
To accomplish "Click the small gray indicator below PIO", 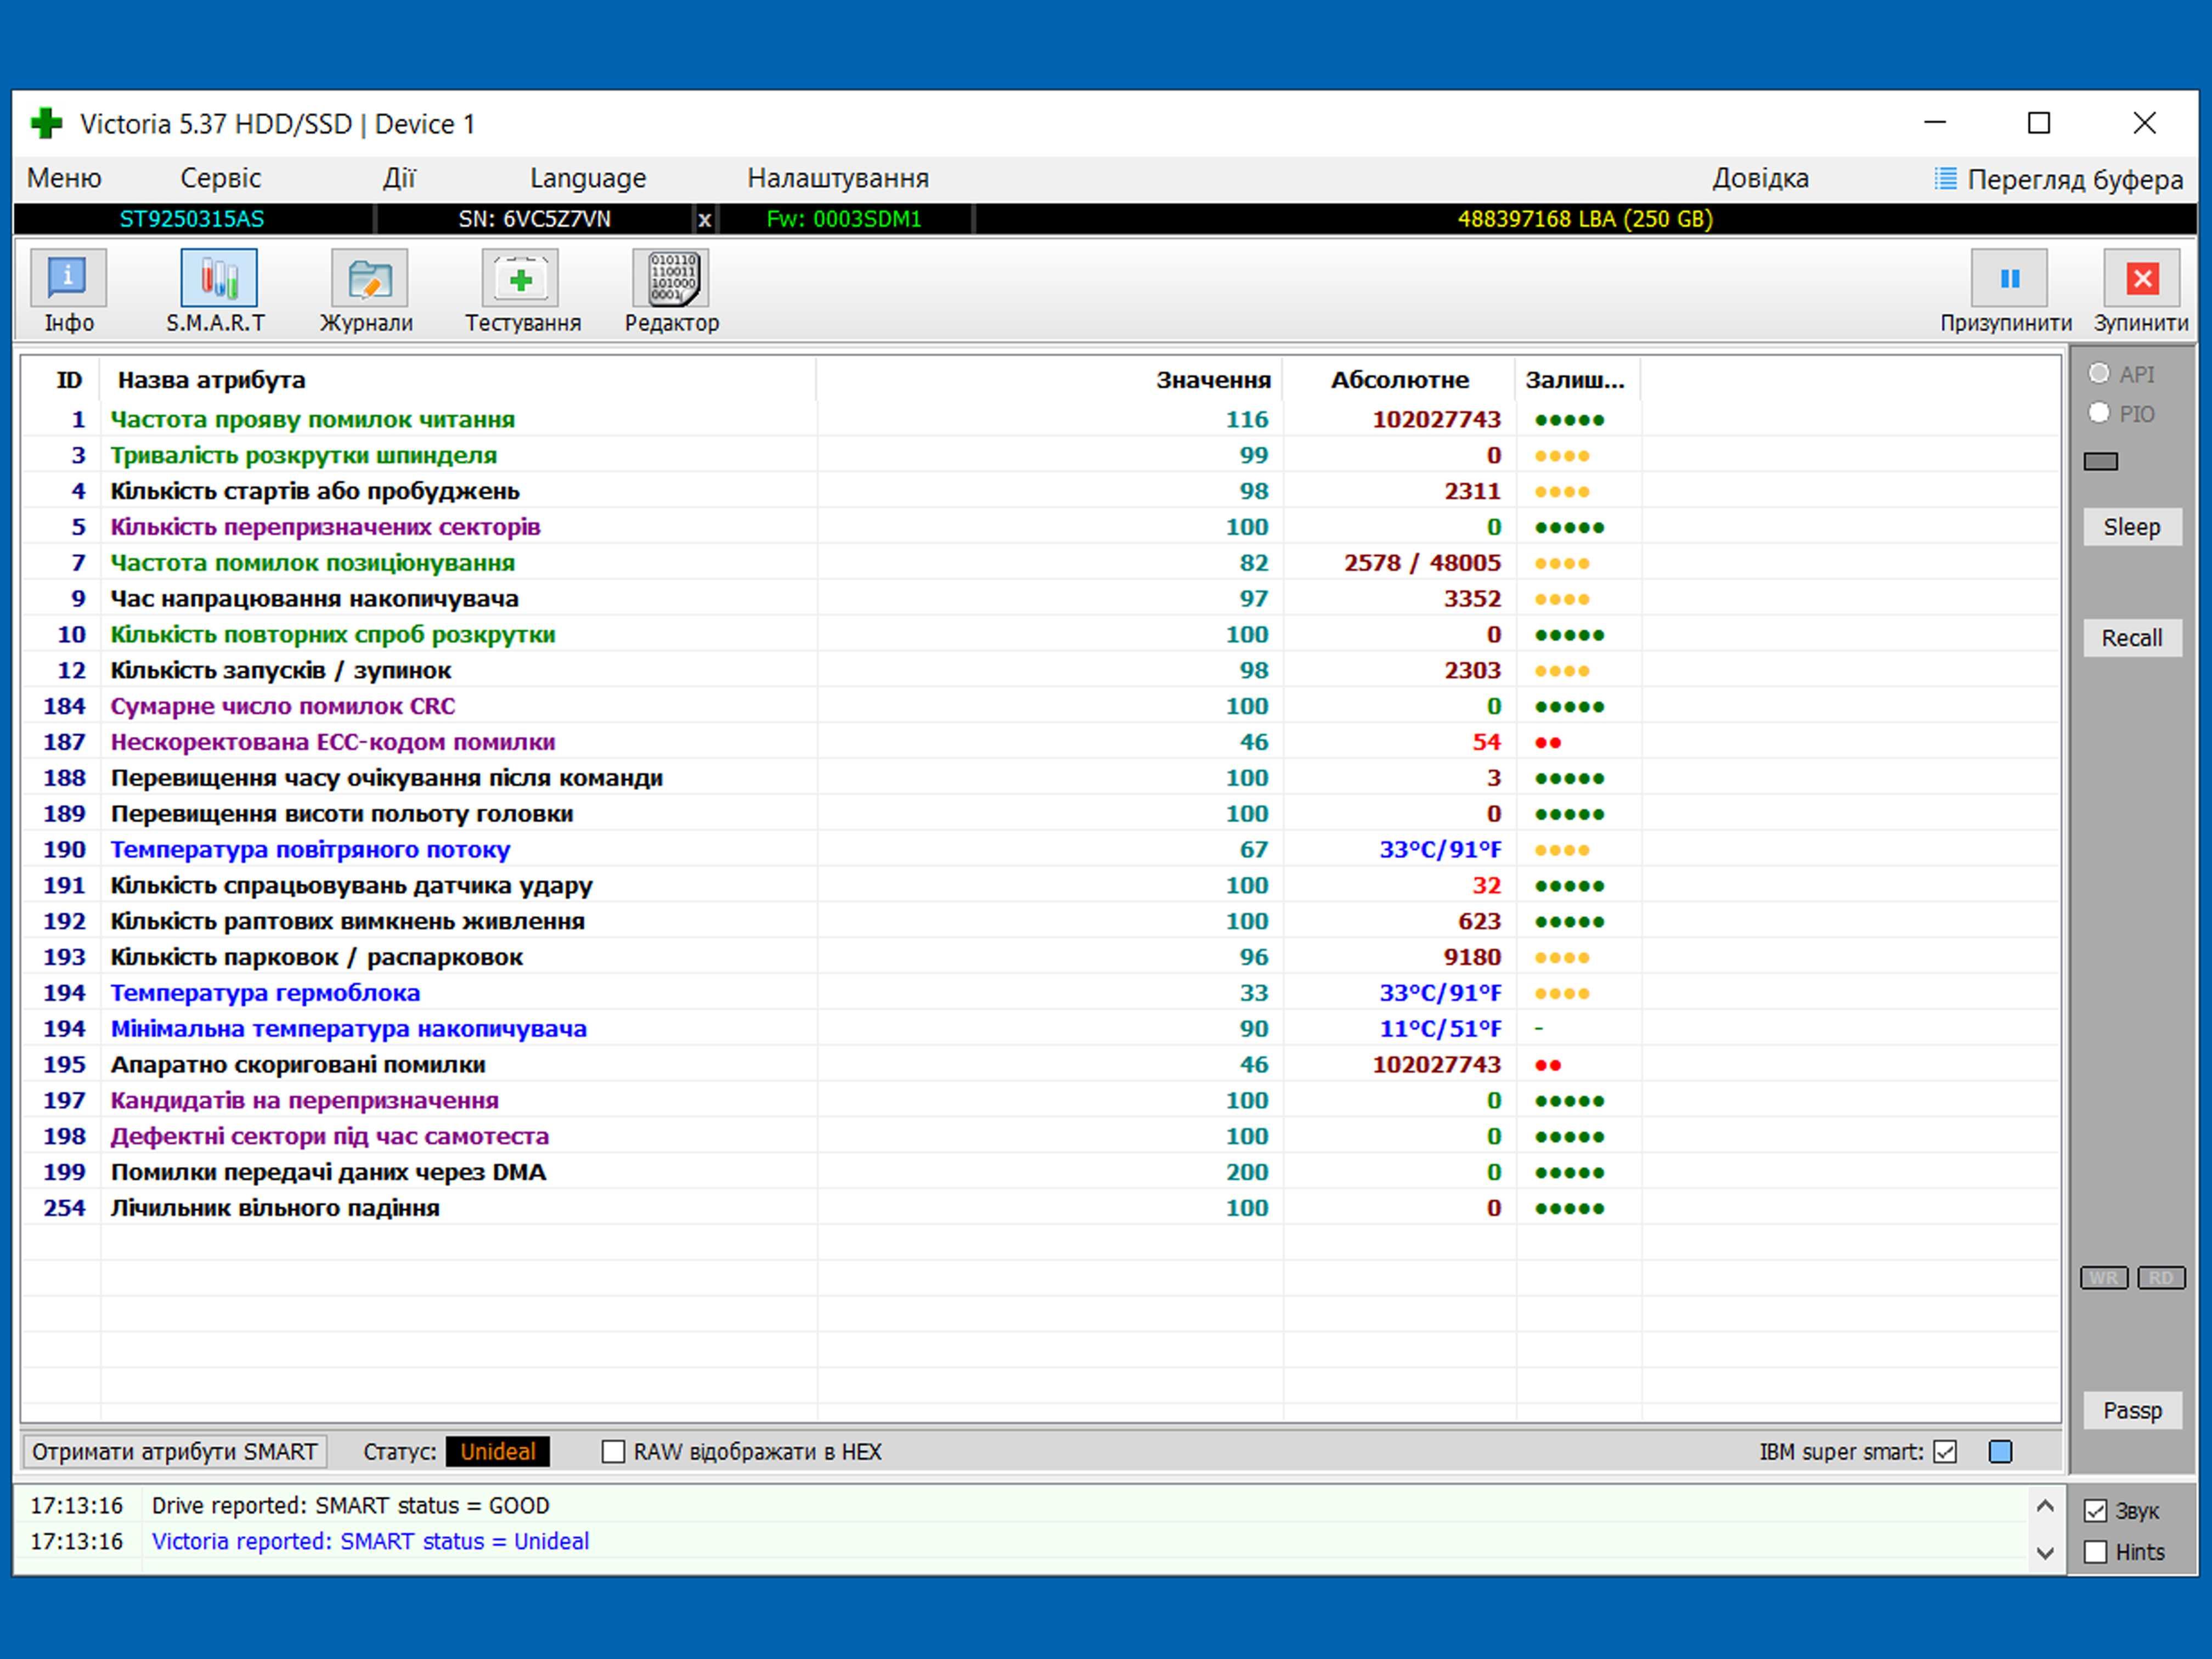I will pyautogui.click(x=2100, y=461).
